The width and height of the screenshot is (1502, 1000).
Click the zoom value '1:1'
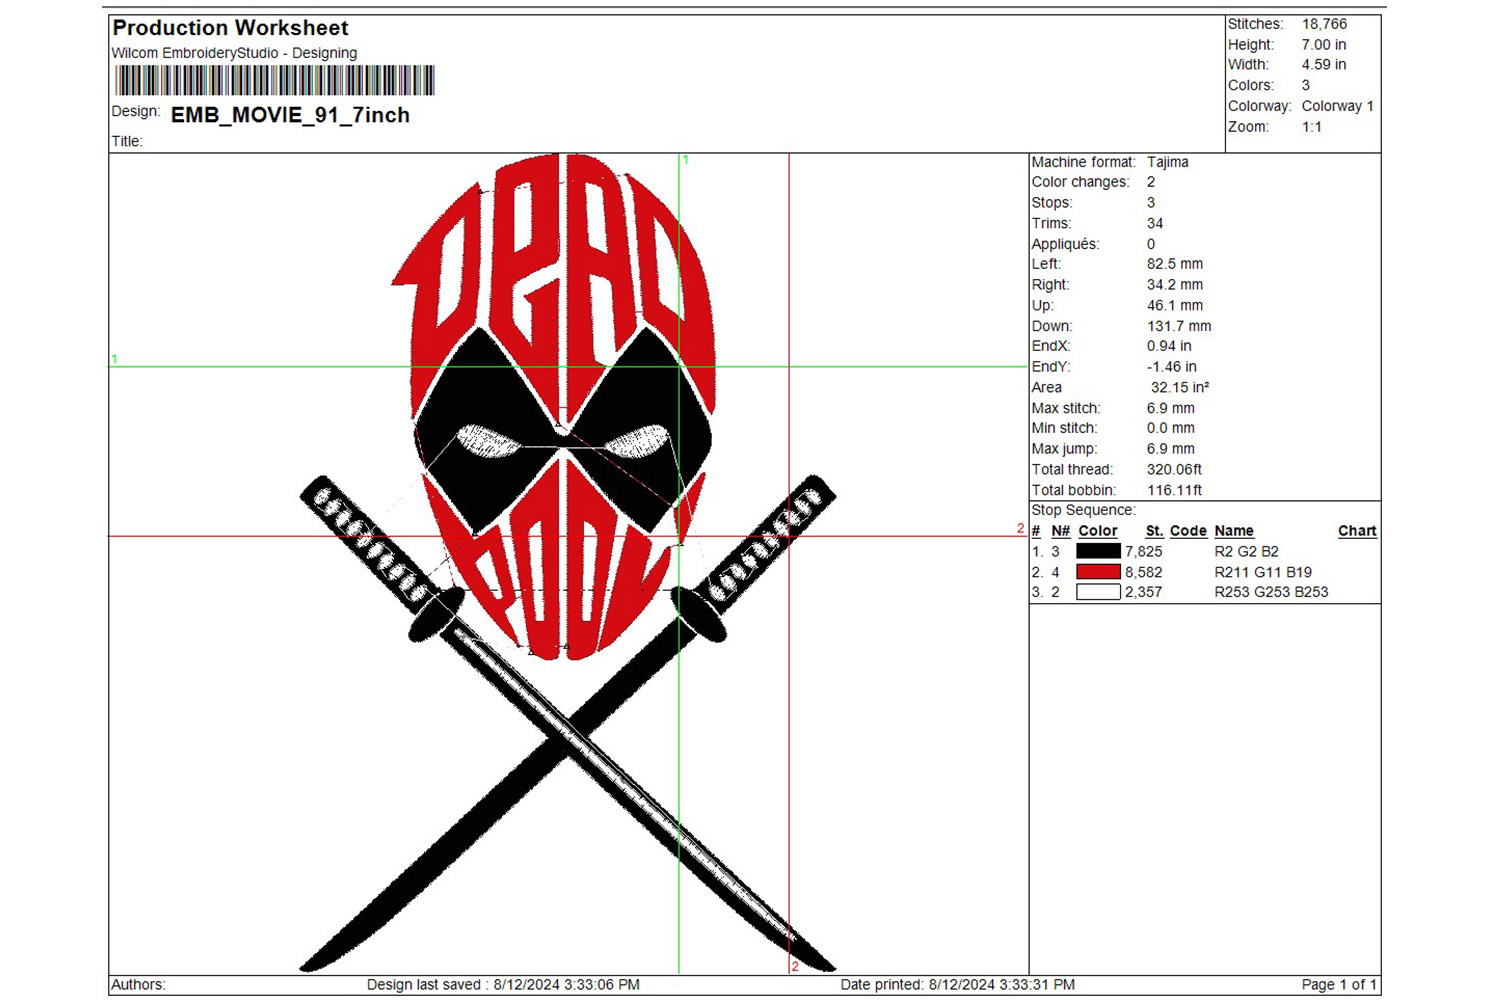pos(1312,127)
